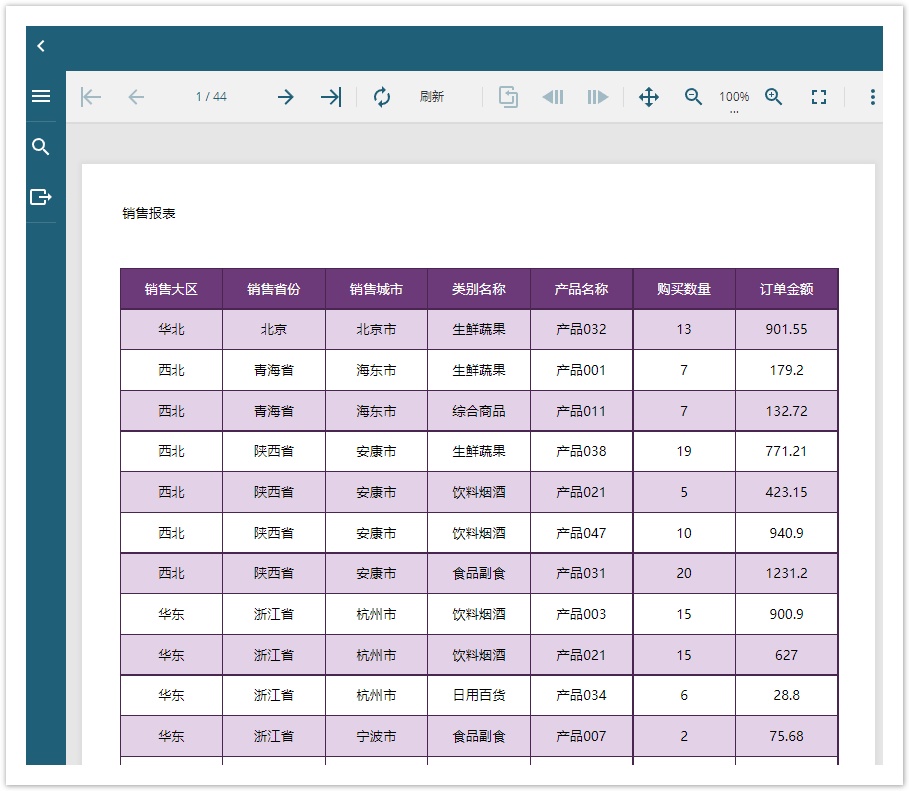The height and width of the screenshot is (791, 909).
Task: Click the 北京 province cell
Action: [x=274, y=329]
